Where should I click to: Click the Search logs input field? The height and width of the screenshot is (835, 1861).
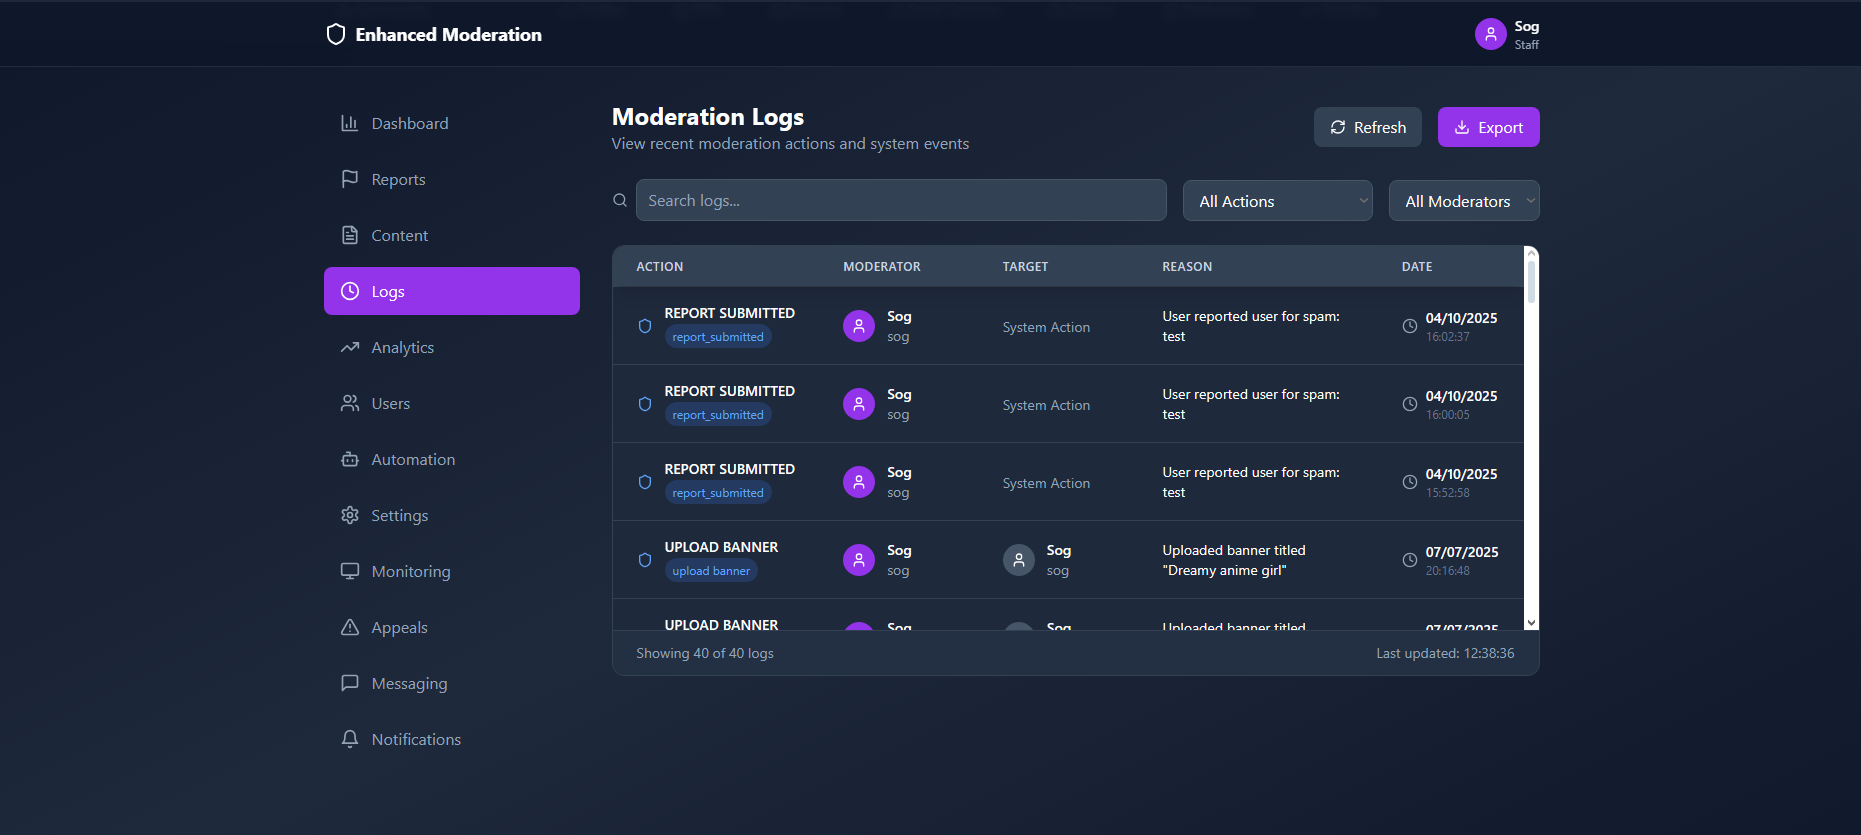click(x=901, y=200)
